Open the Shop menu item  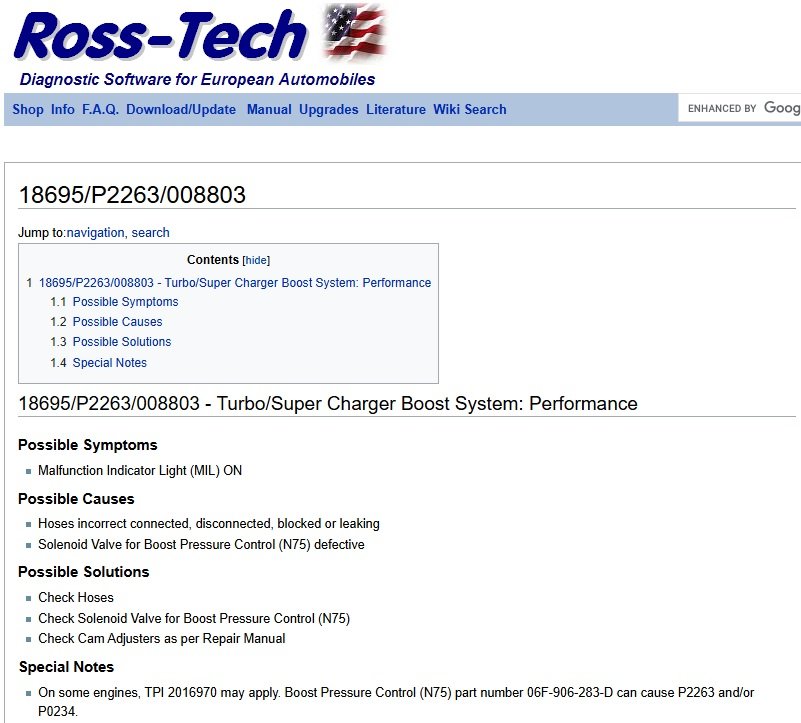[x=28, y=110]
